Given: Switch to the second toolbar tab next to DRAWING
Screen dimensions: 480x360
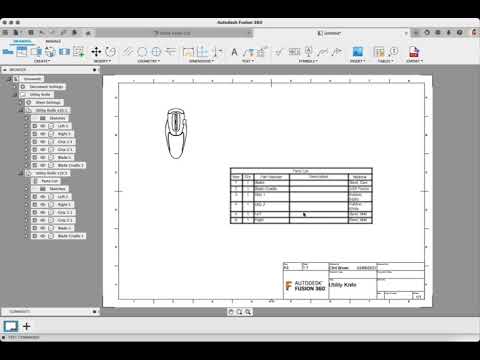Looking at the screenshot, I should coord(53,41).
